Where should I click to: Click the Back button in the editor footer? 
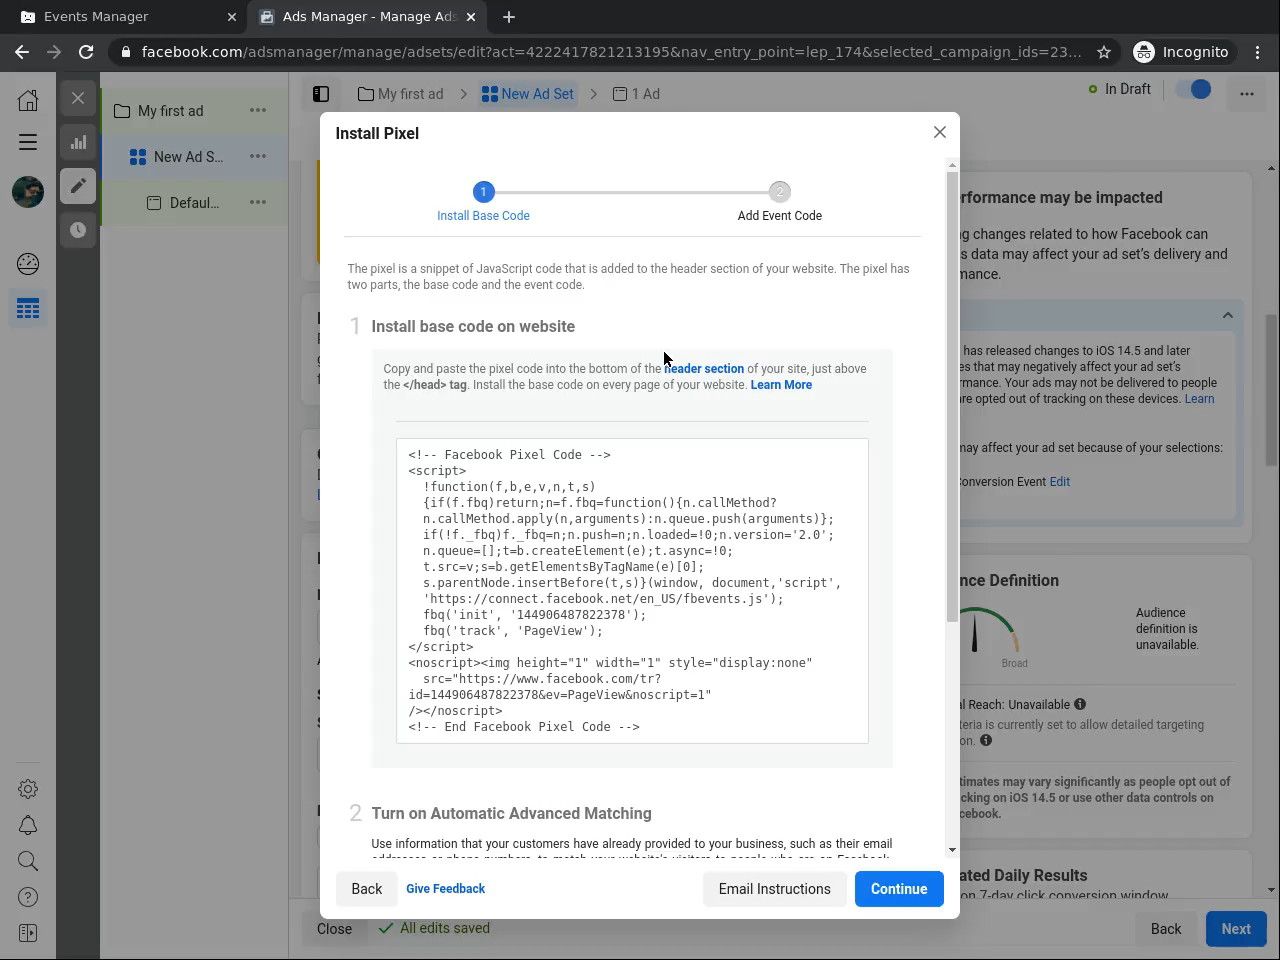(x=1166, y=929)
